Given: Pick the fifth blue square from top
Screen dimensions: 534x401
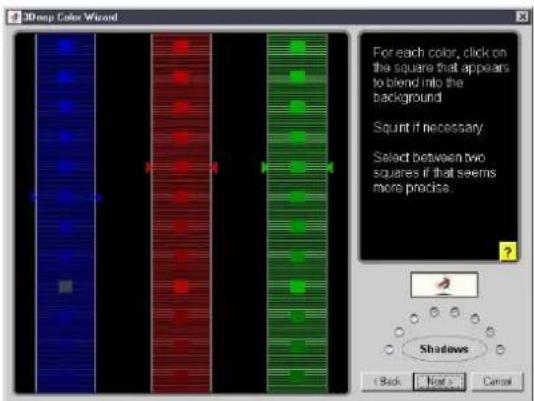Looking at the screenshot, I should 66,167.
